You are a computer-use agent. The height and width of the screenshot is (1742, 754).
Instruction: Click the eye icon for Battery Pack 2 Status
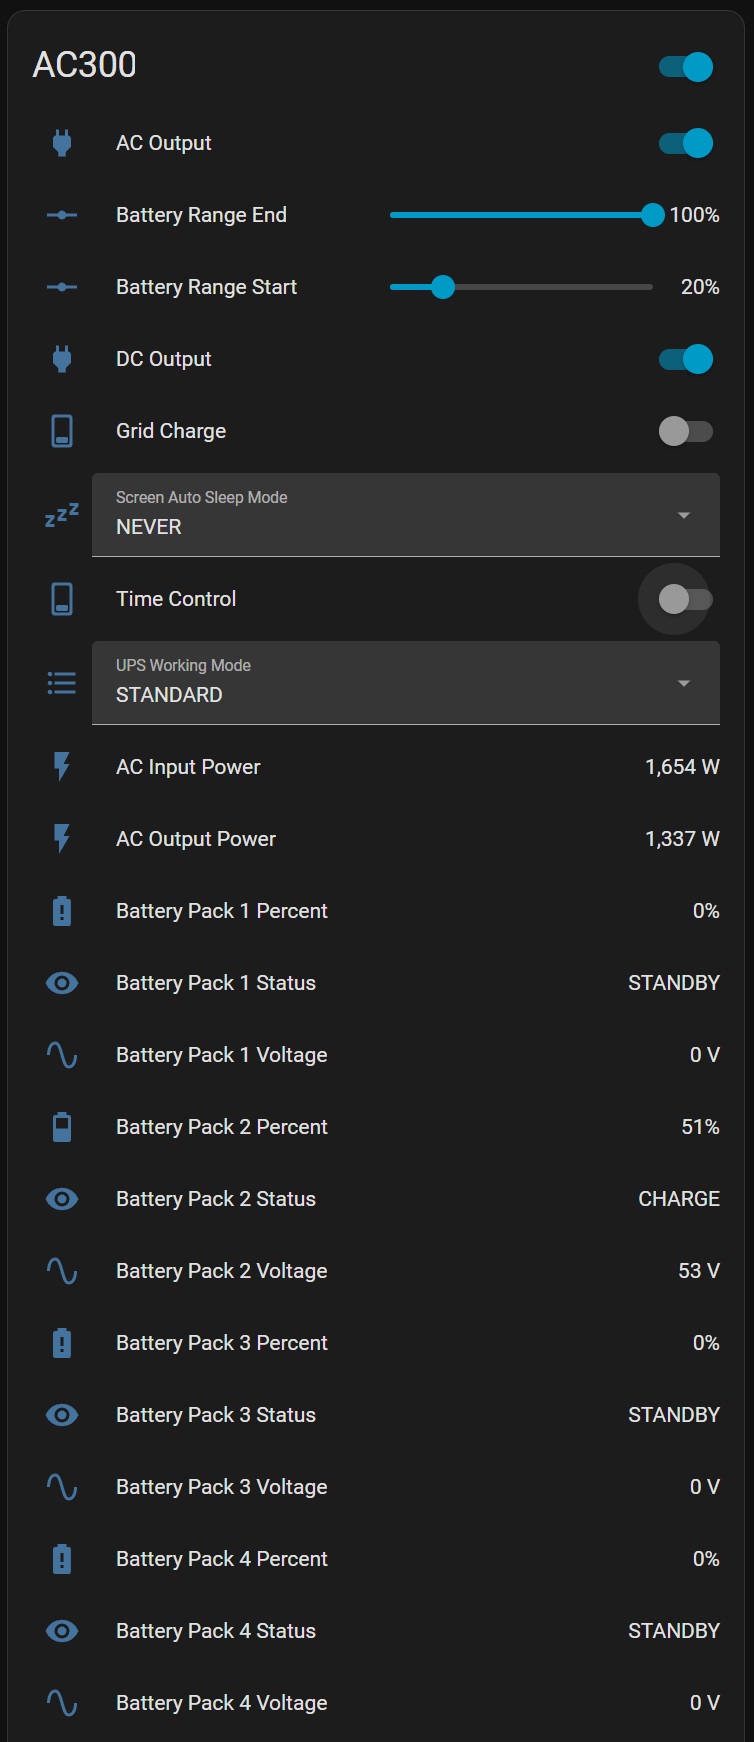click(62, 1199)
